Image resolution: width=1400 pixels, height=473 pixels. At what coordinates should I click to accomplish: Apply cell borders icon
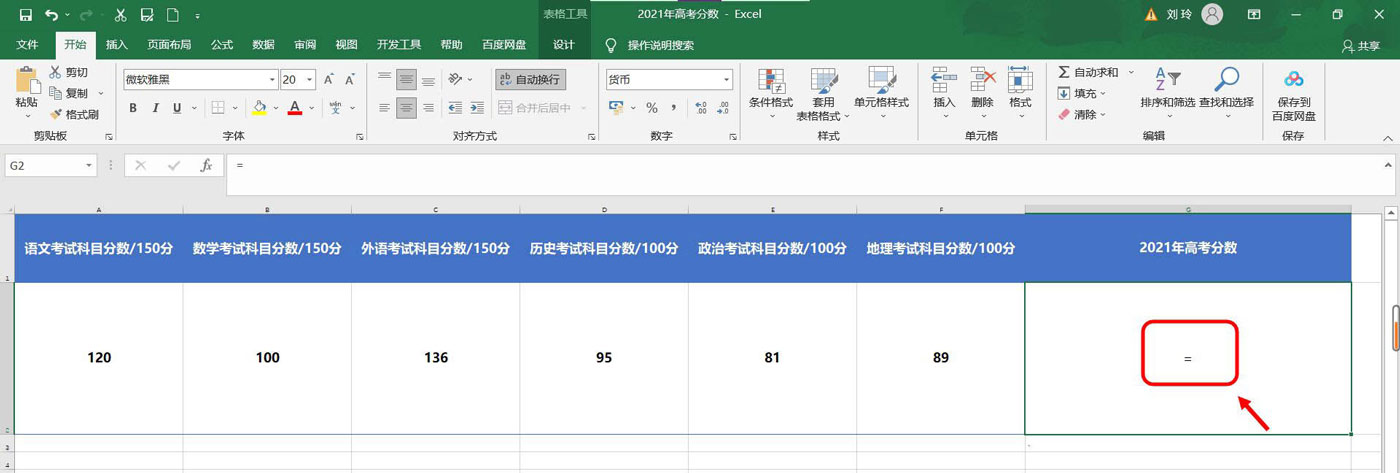[x=216, y=108]
